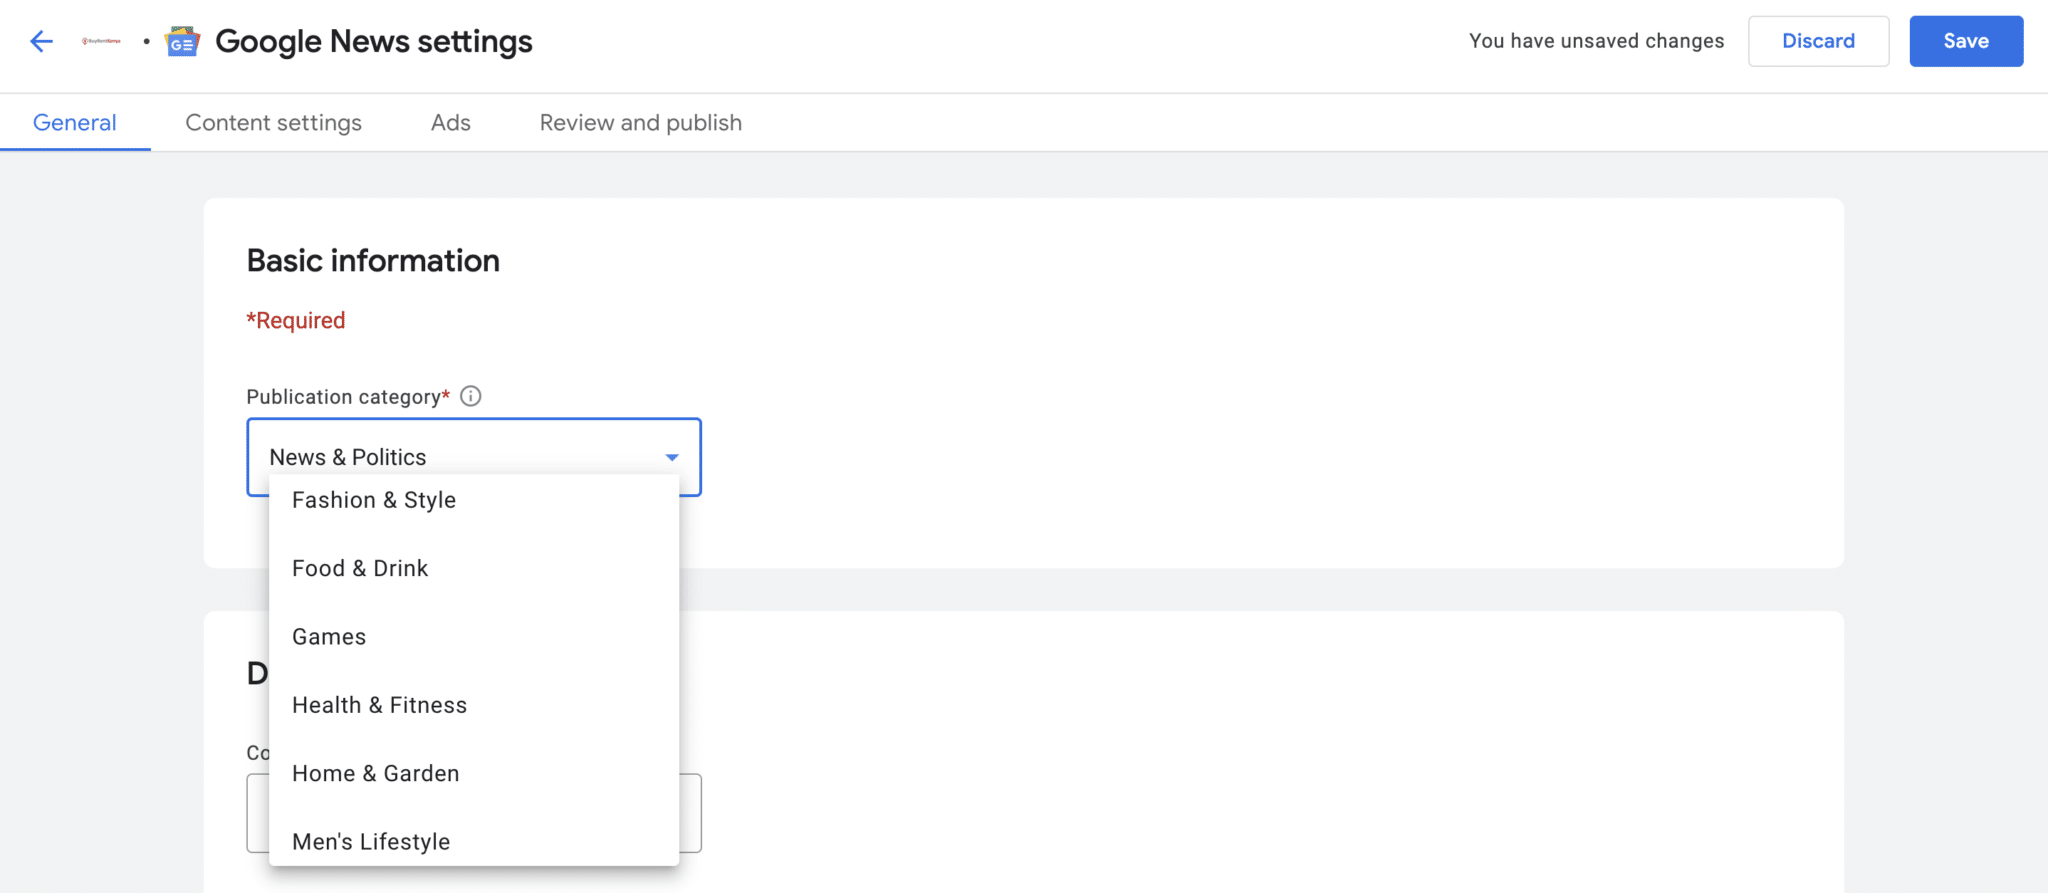This screenshot has height=893, width=2048.
Task: Open the General tab
Action: [75, 123]
